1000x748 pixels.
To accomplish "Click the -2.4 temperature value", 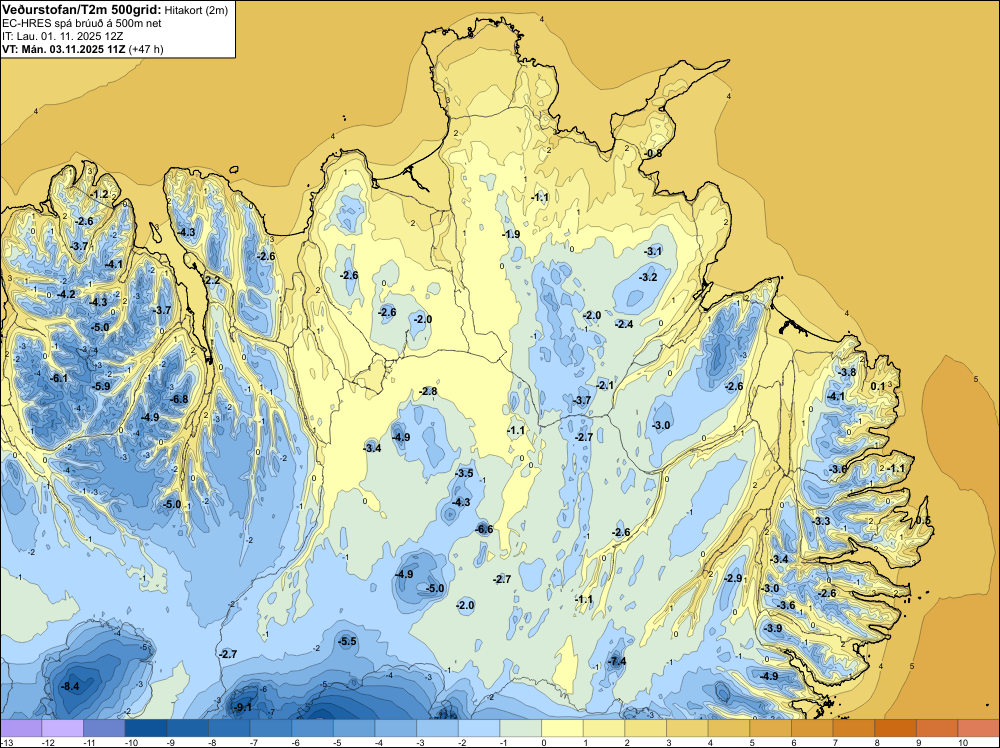I will (x=624, y=324).
